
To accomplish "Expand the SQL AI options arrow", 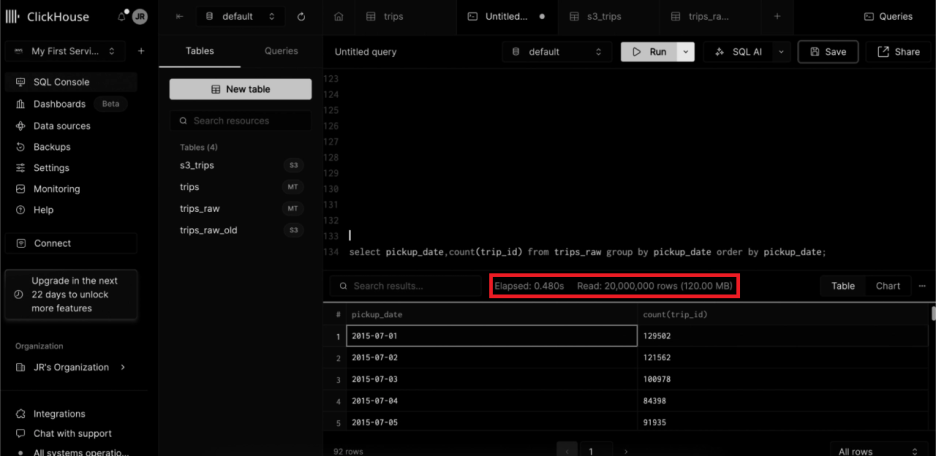I will click(781, 52).
